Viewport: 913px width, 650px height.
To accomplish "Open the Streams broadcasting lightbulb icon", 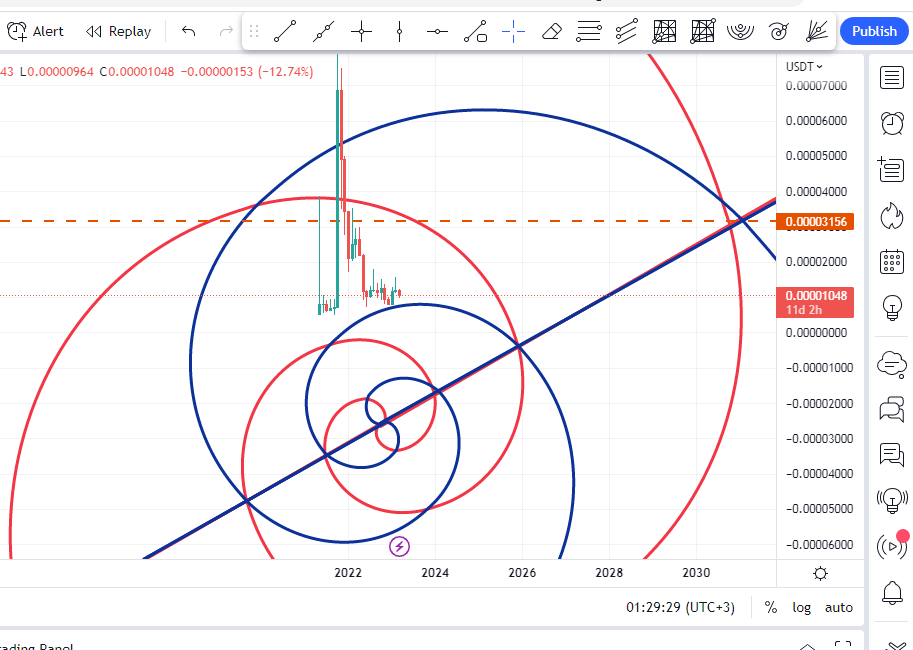I will coord(891,500).
